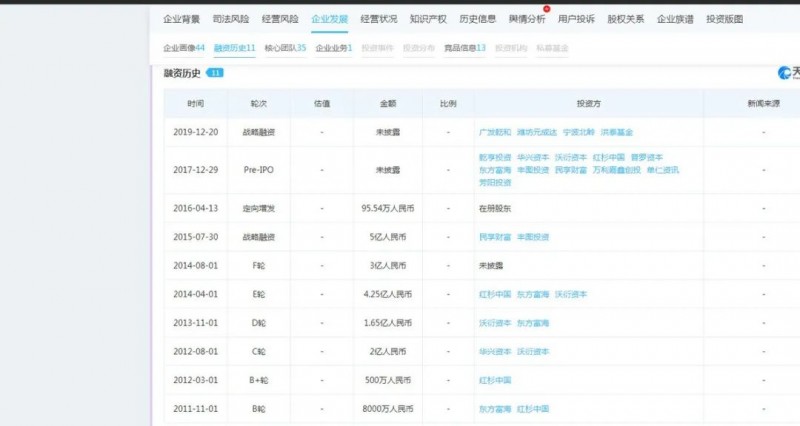Open the 企业业务 1 sub-tab

(334, 48)
